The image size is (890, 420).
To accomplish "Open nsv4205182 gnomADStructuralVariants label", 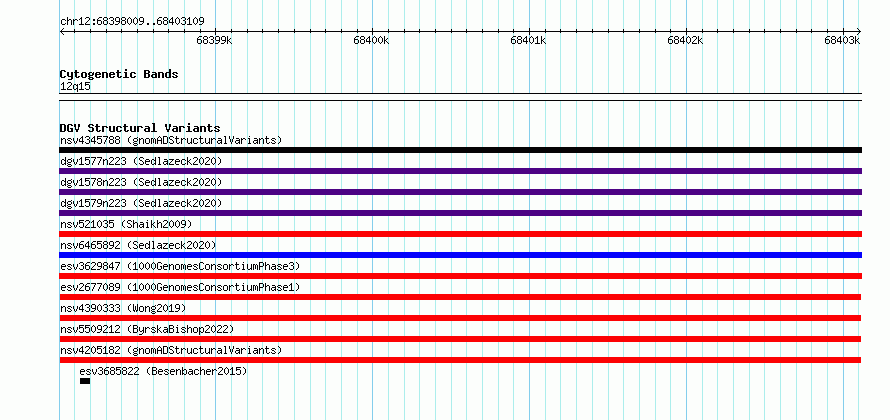I will [x=171, y=350].
